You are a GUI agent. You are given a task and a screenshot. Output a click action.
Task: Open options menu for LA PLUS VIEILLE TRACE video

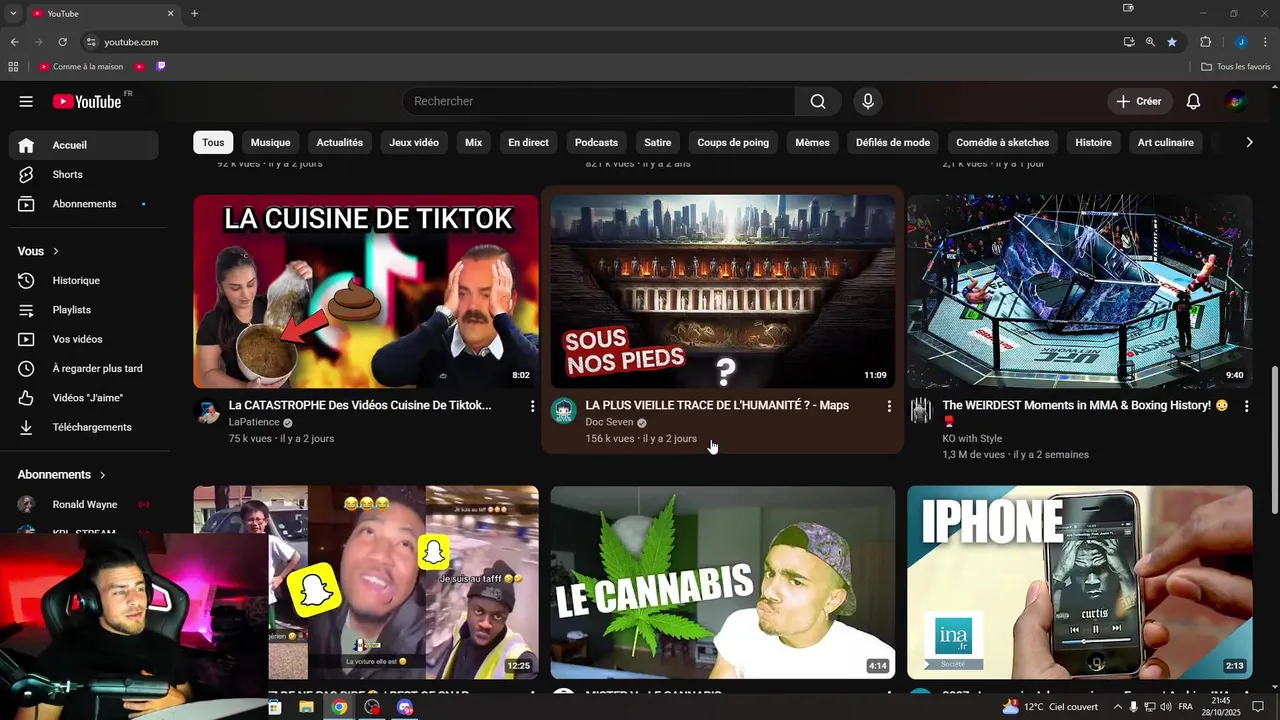[889, 406]
